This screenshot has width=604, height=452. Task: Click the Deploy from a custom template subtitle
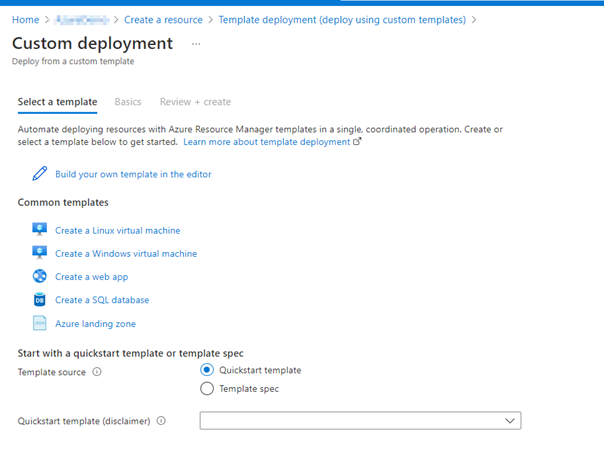tap(73, 61)
